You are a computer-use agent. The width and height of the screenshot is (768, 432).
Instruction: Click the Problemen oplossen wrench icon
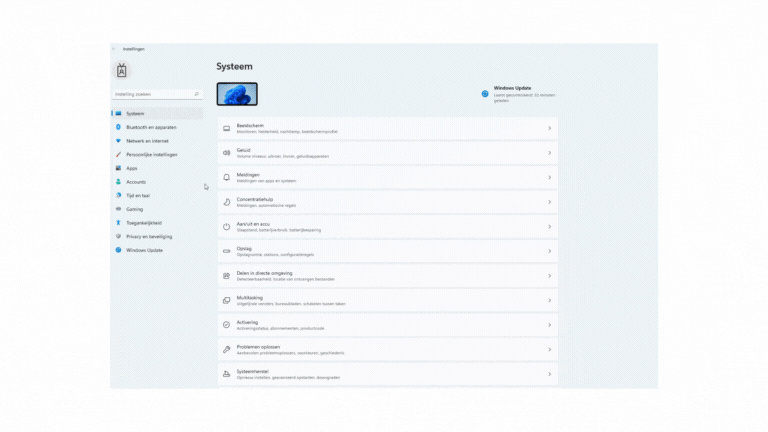click(226, 350)
